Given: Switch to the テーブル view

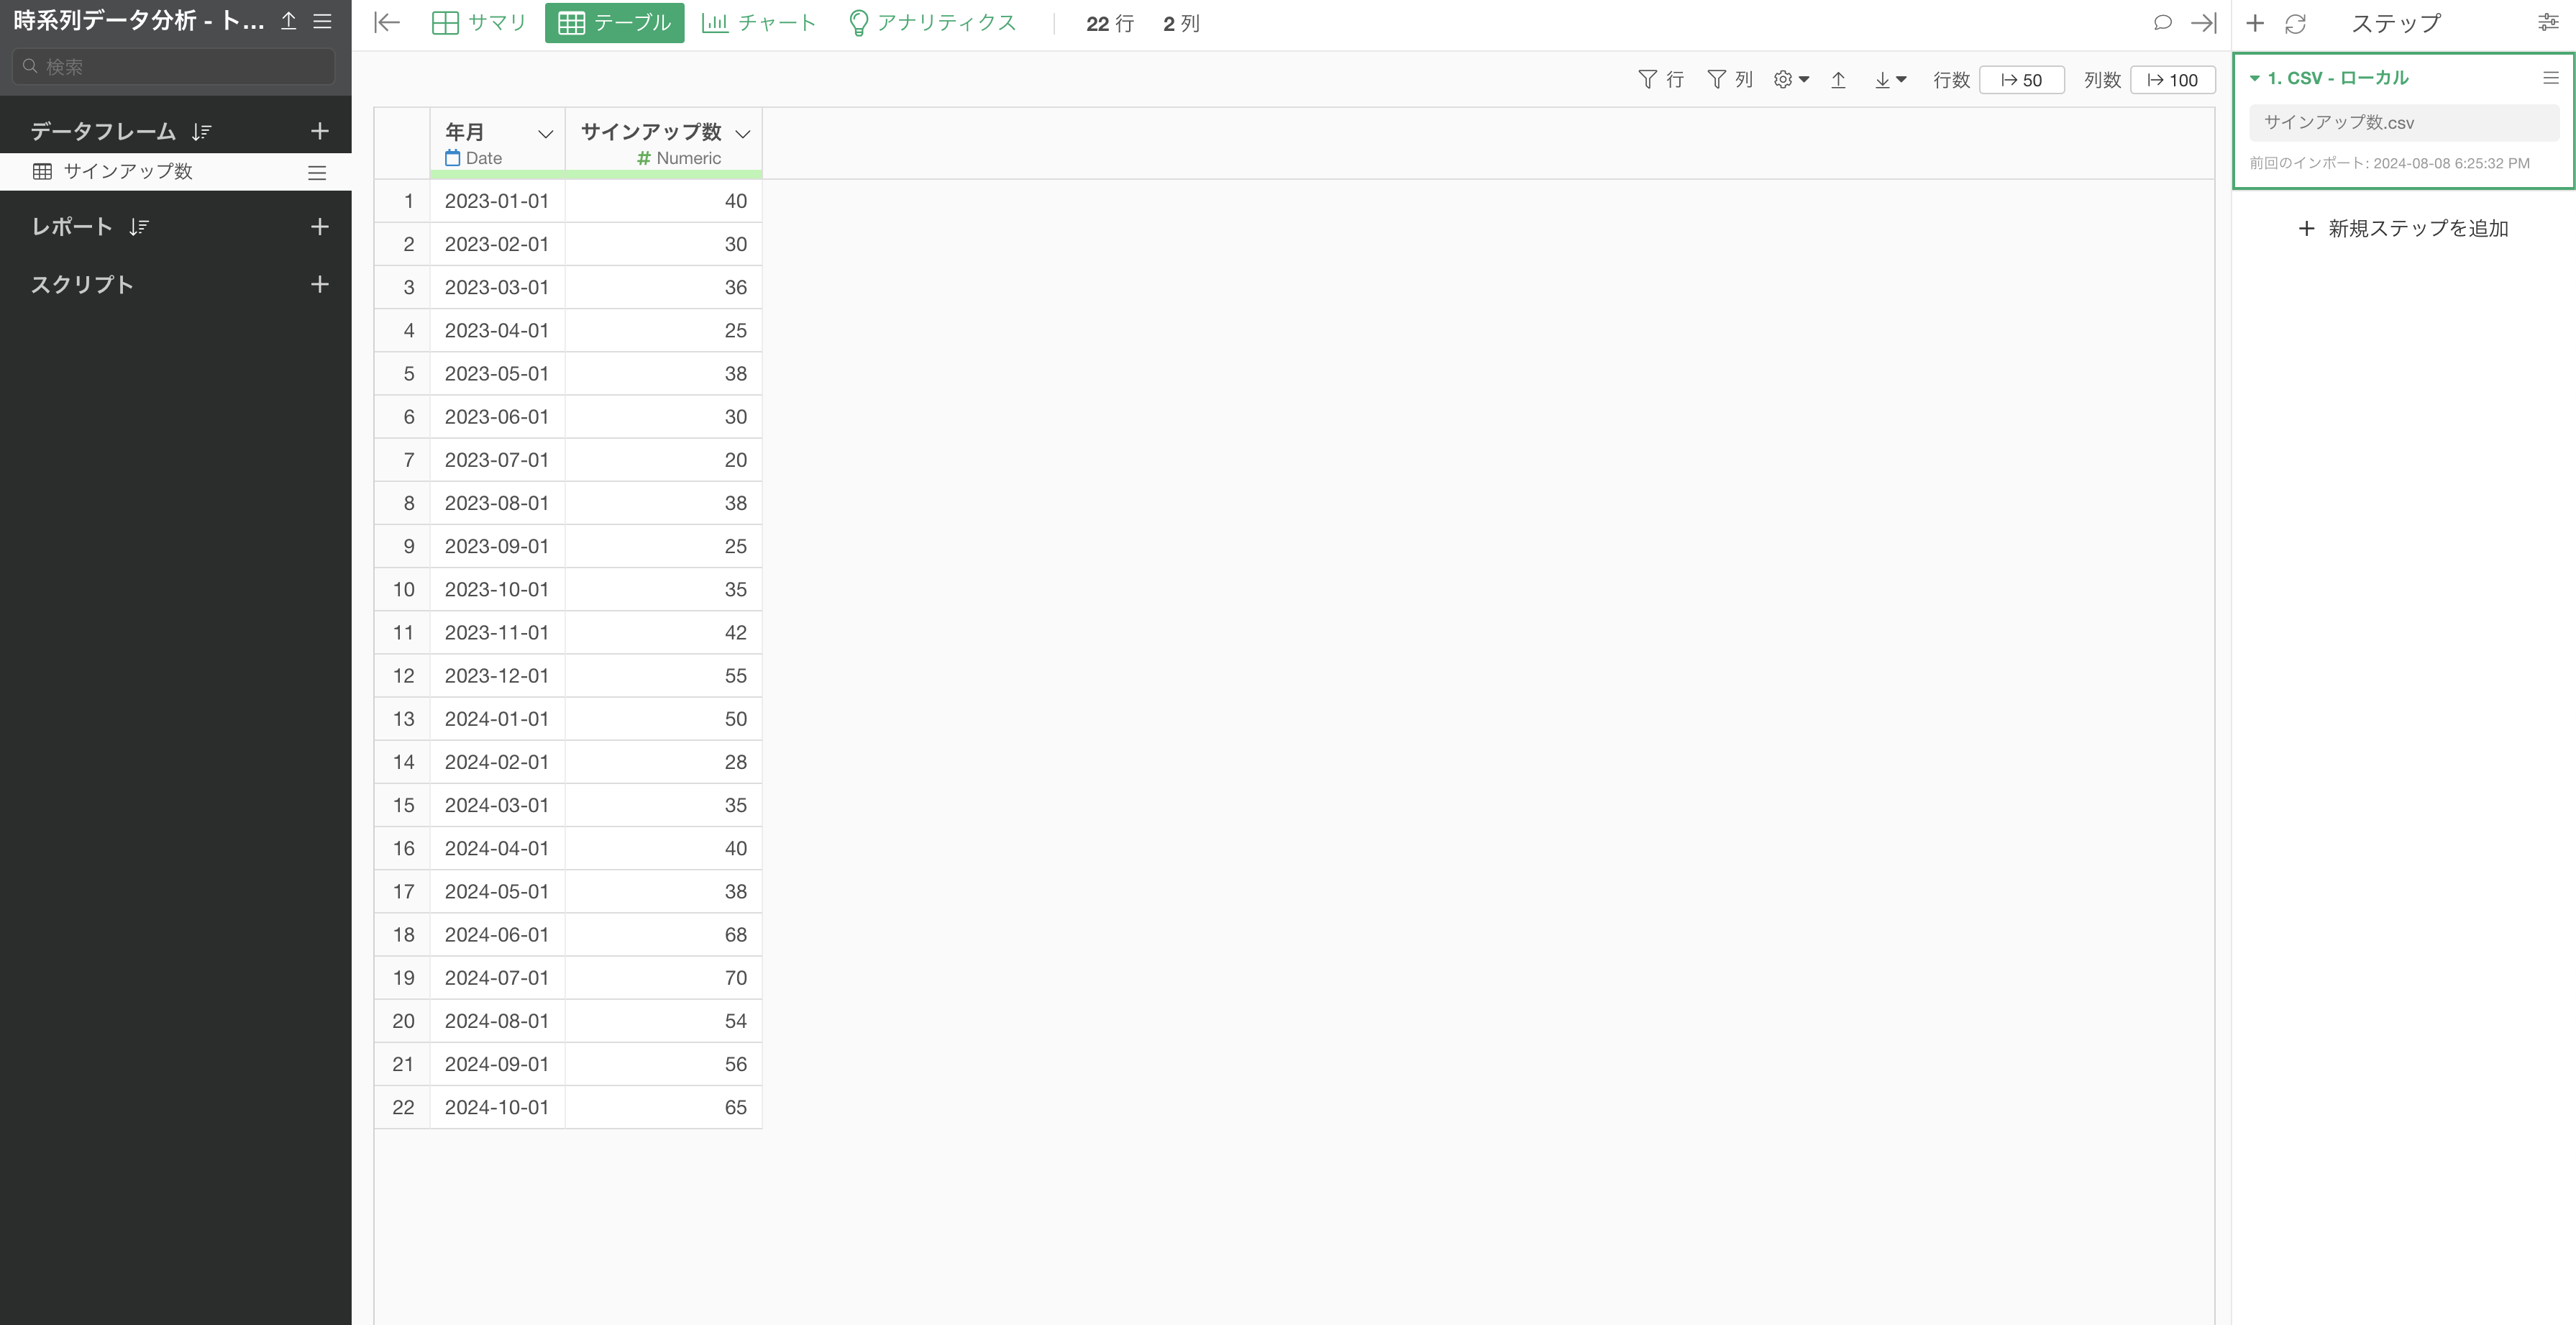Looking at the screenshot, I should (x=614, y=23).
